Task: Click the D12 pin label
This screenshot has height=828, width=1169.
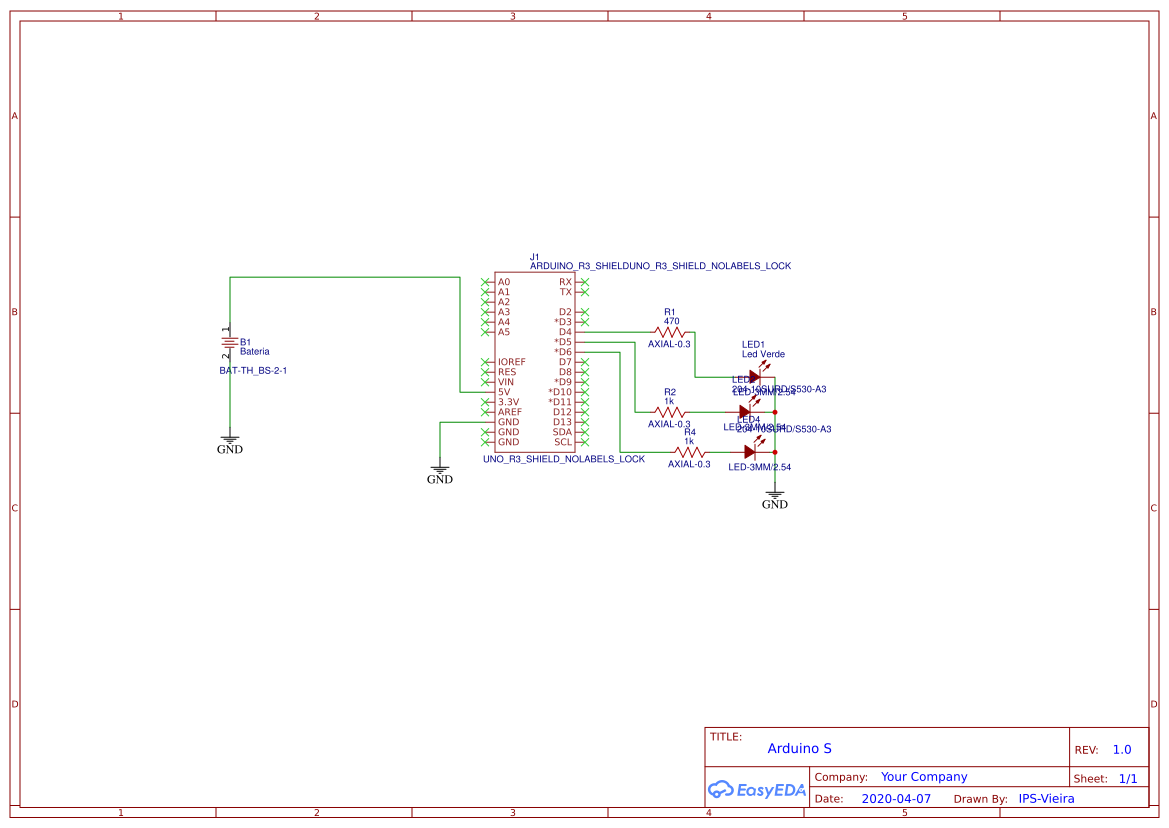Action: coord(562,412)
